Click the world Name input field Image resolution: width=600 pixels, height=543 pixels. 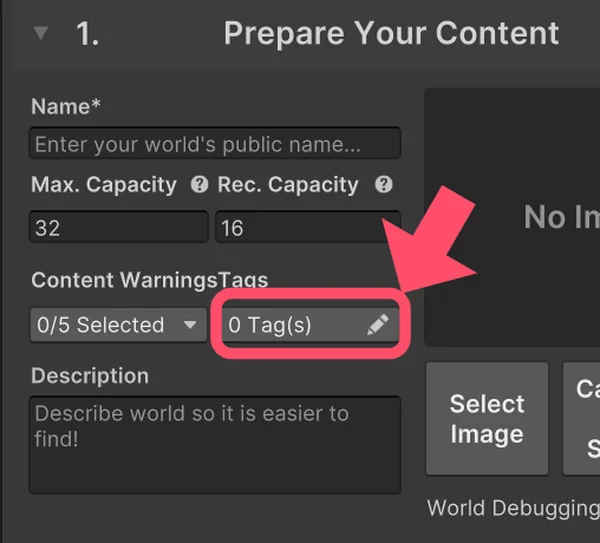215,144
